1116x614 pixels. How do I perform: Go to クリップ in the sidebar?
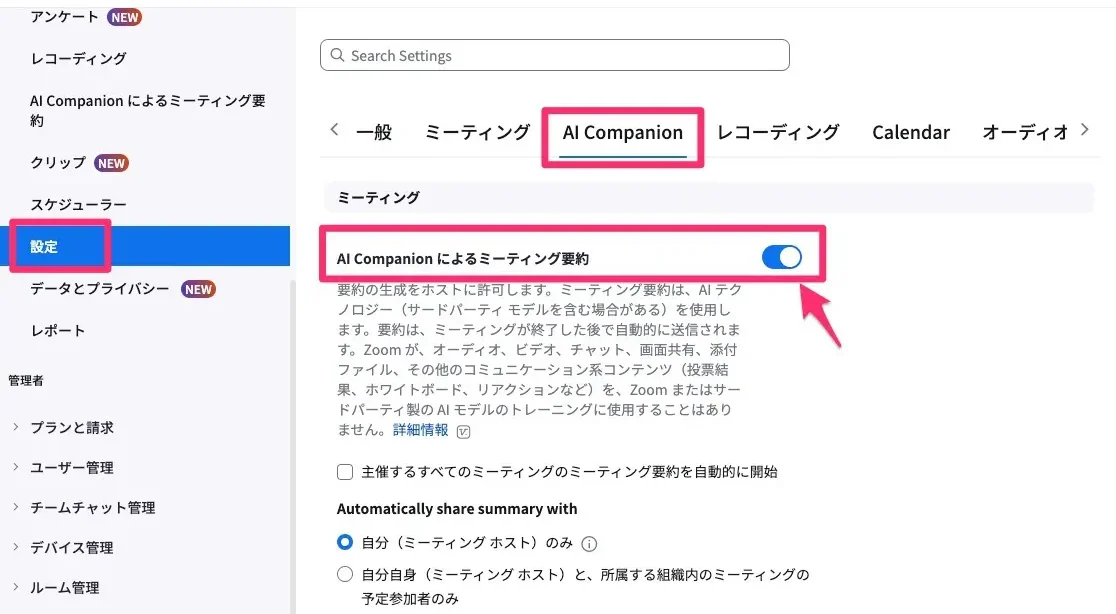click(58, 163)
